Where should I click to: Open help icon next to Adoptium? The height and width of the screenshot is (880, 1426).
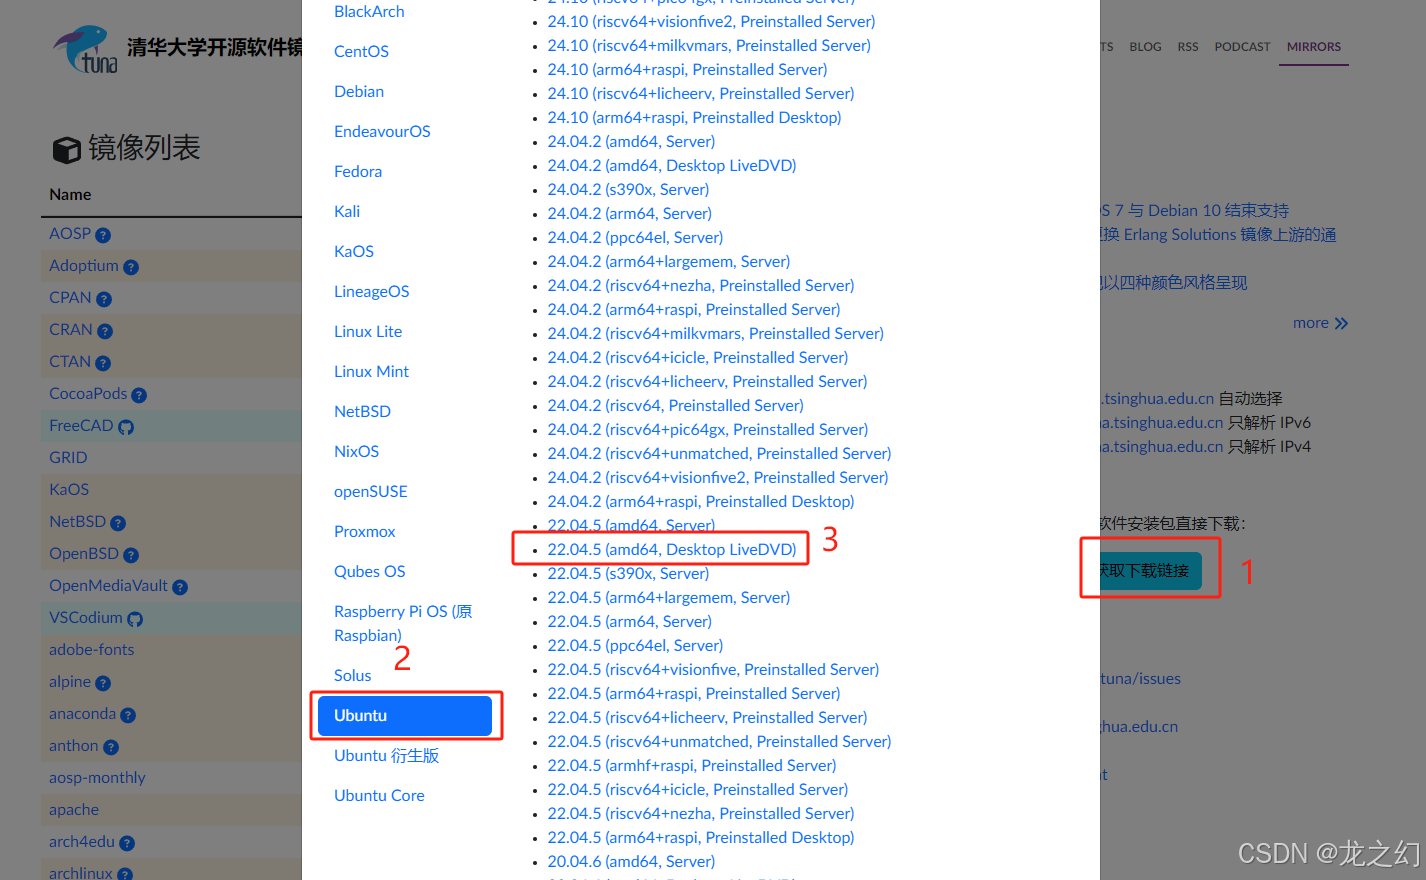131,267
